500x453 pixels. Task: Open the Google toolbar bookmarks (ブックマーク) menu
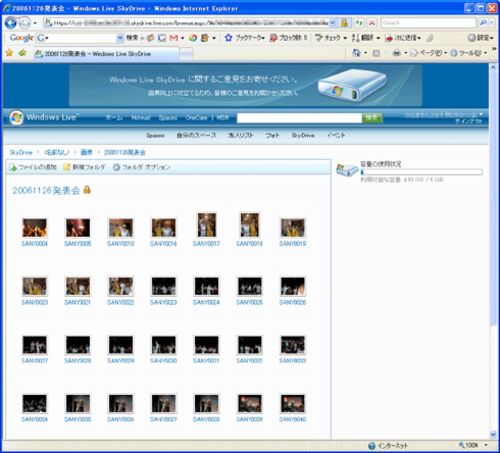coord(250,38)
